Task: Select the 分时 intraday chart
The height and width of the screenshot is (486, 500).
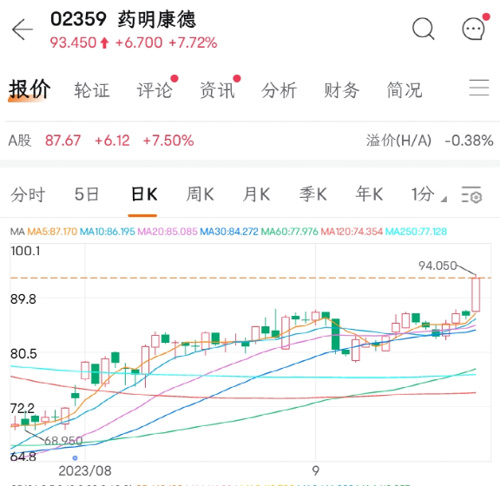Action: (28, 194)
